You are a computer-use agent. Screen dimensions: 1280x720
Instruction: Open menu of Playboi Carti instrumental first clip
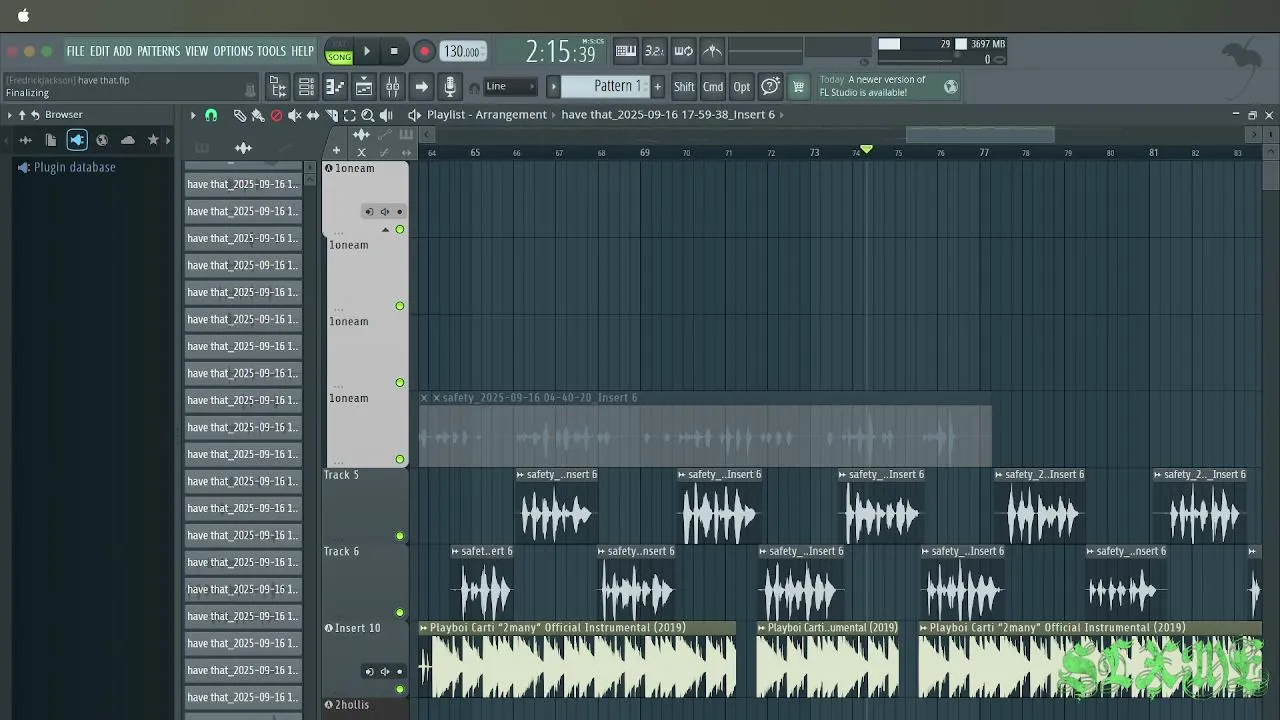coord(424,628)
